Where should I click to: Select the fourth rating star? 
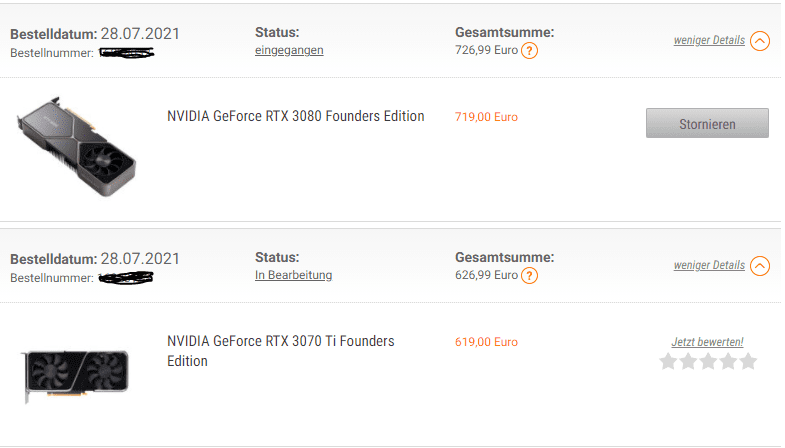pos(728,361)
